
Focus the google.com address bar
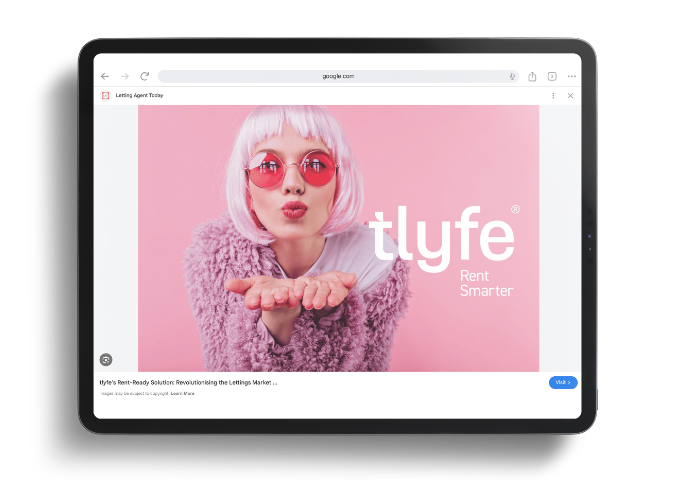338,76
